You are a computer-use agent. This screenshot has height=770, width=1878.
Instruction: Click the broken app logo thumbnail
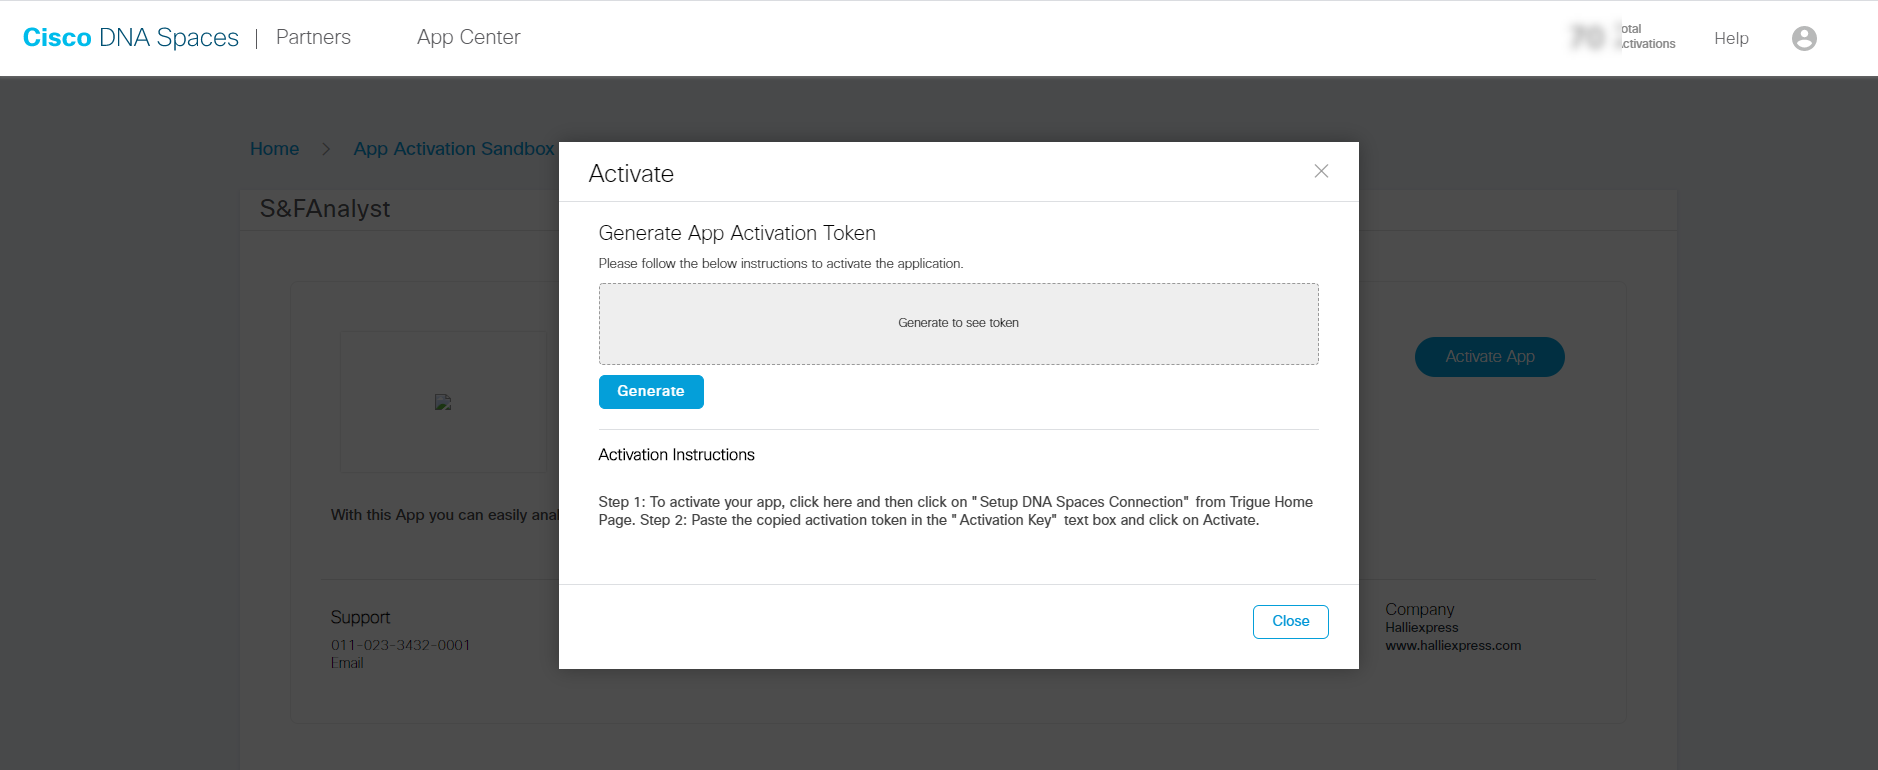click(443, 402)
